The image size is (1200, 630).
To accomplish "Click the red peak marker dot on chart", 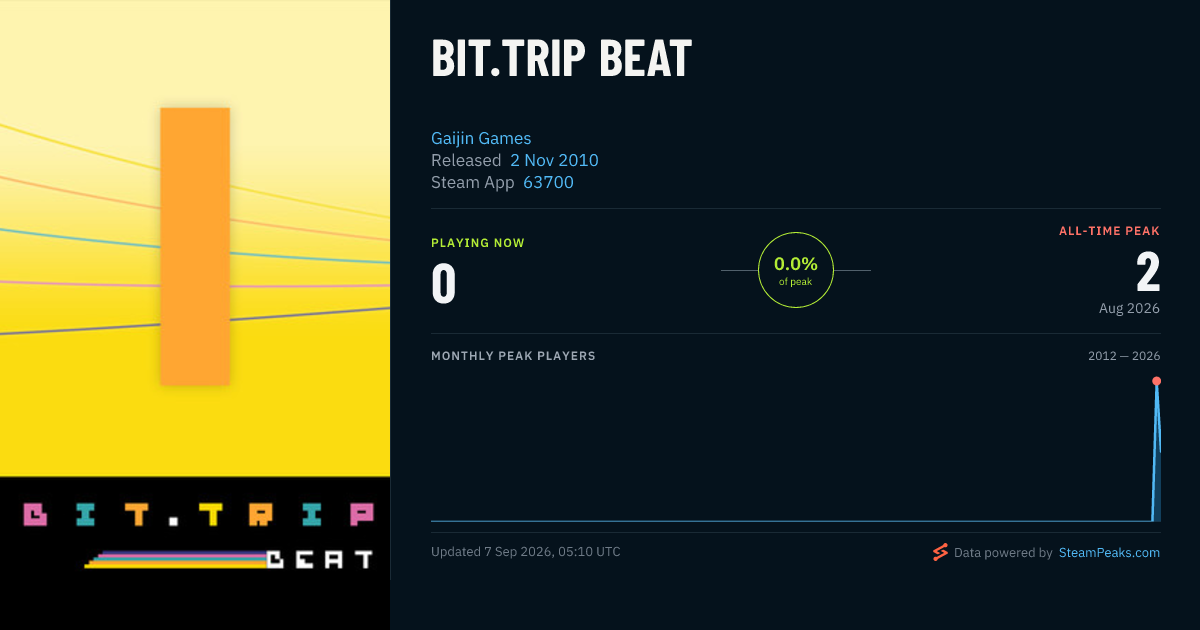I will click(x=1156, y=381).
